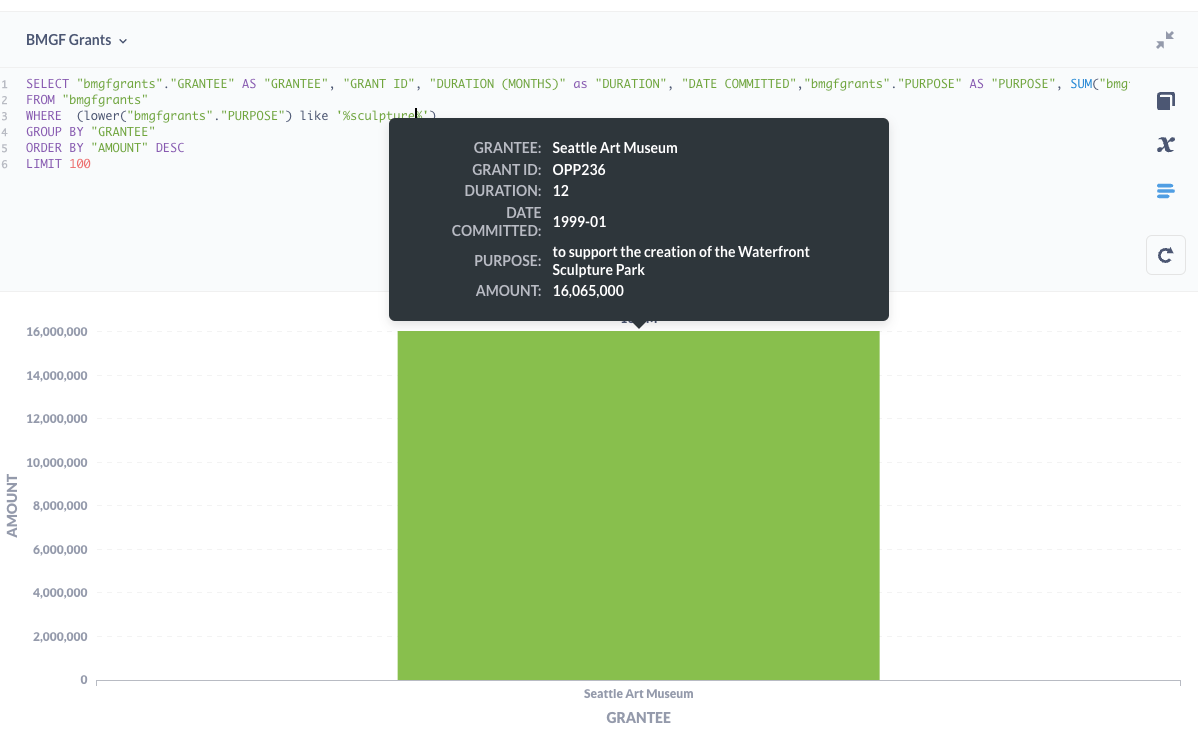Collapse the SQL editor with the arrows icon
Image resolution: width=1198 pixels, height=730 pixels.
coord(1165,40)
